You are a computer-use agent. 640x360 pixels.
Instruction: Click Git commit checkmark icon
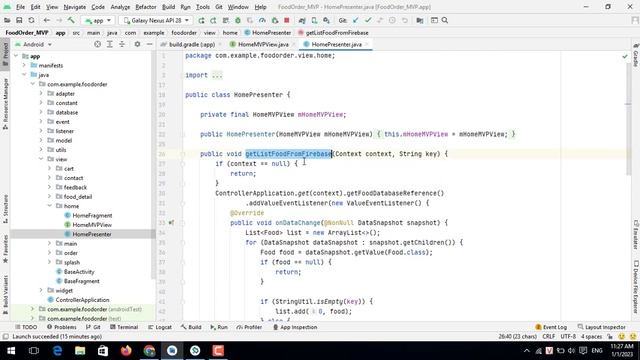tap(368, 20)
